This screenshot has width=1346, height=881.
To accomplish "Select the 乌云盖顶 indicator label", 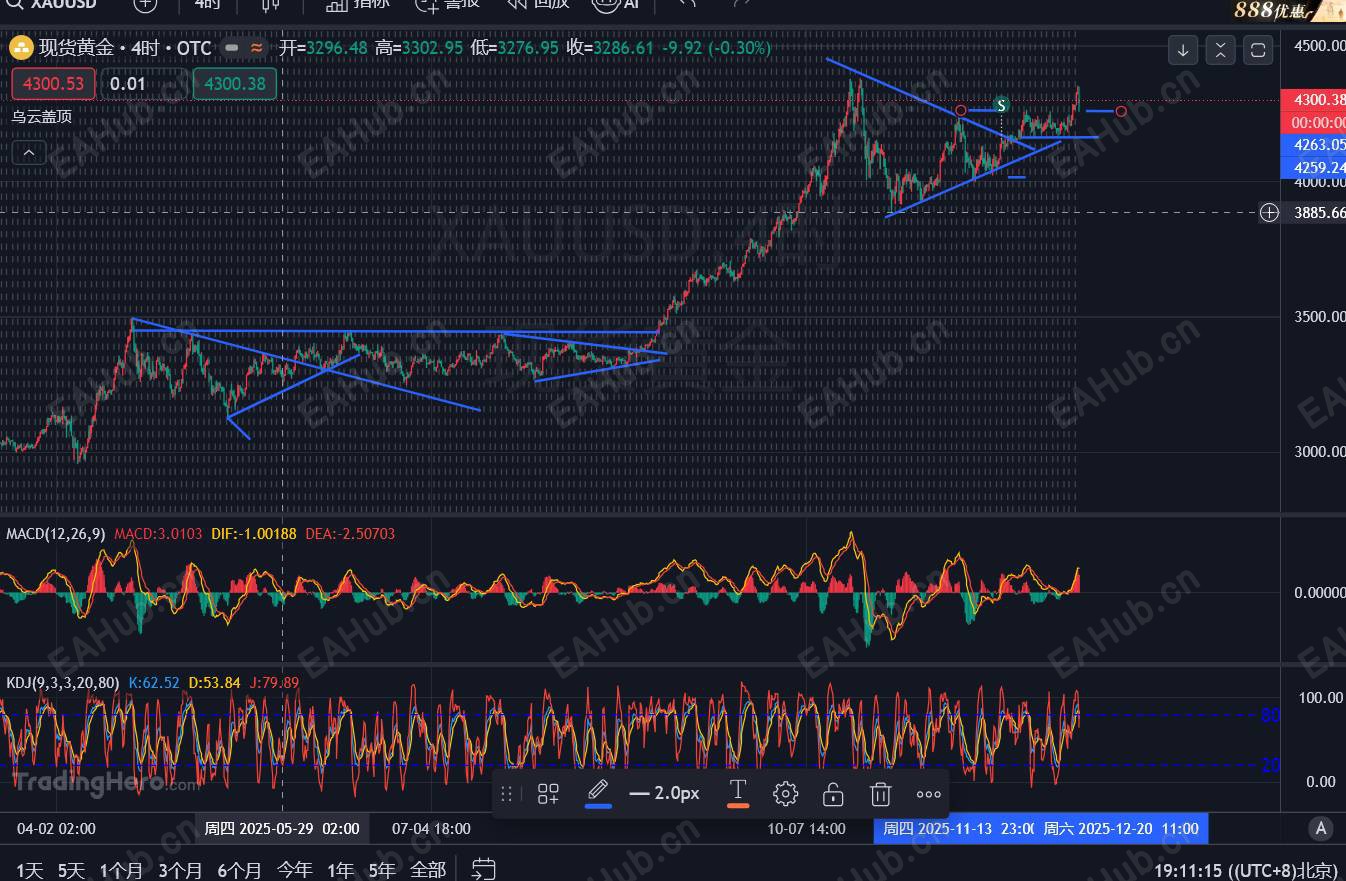I will 42,116.
